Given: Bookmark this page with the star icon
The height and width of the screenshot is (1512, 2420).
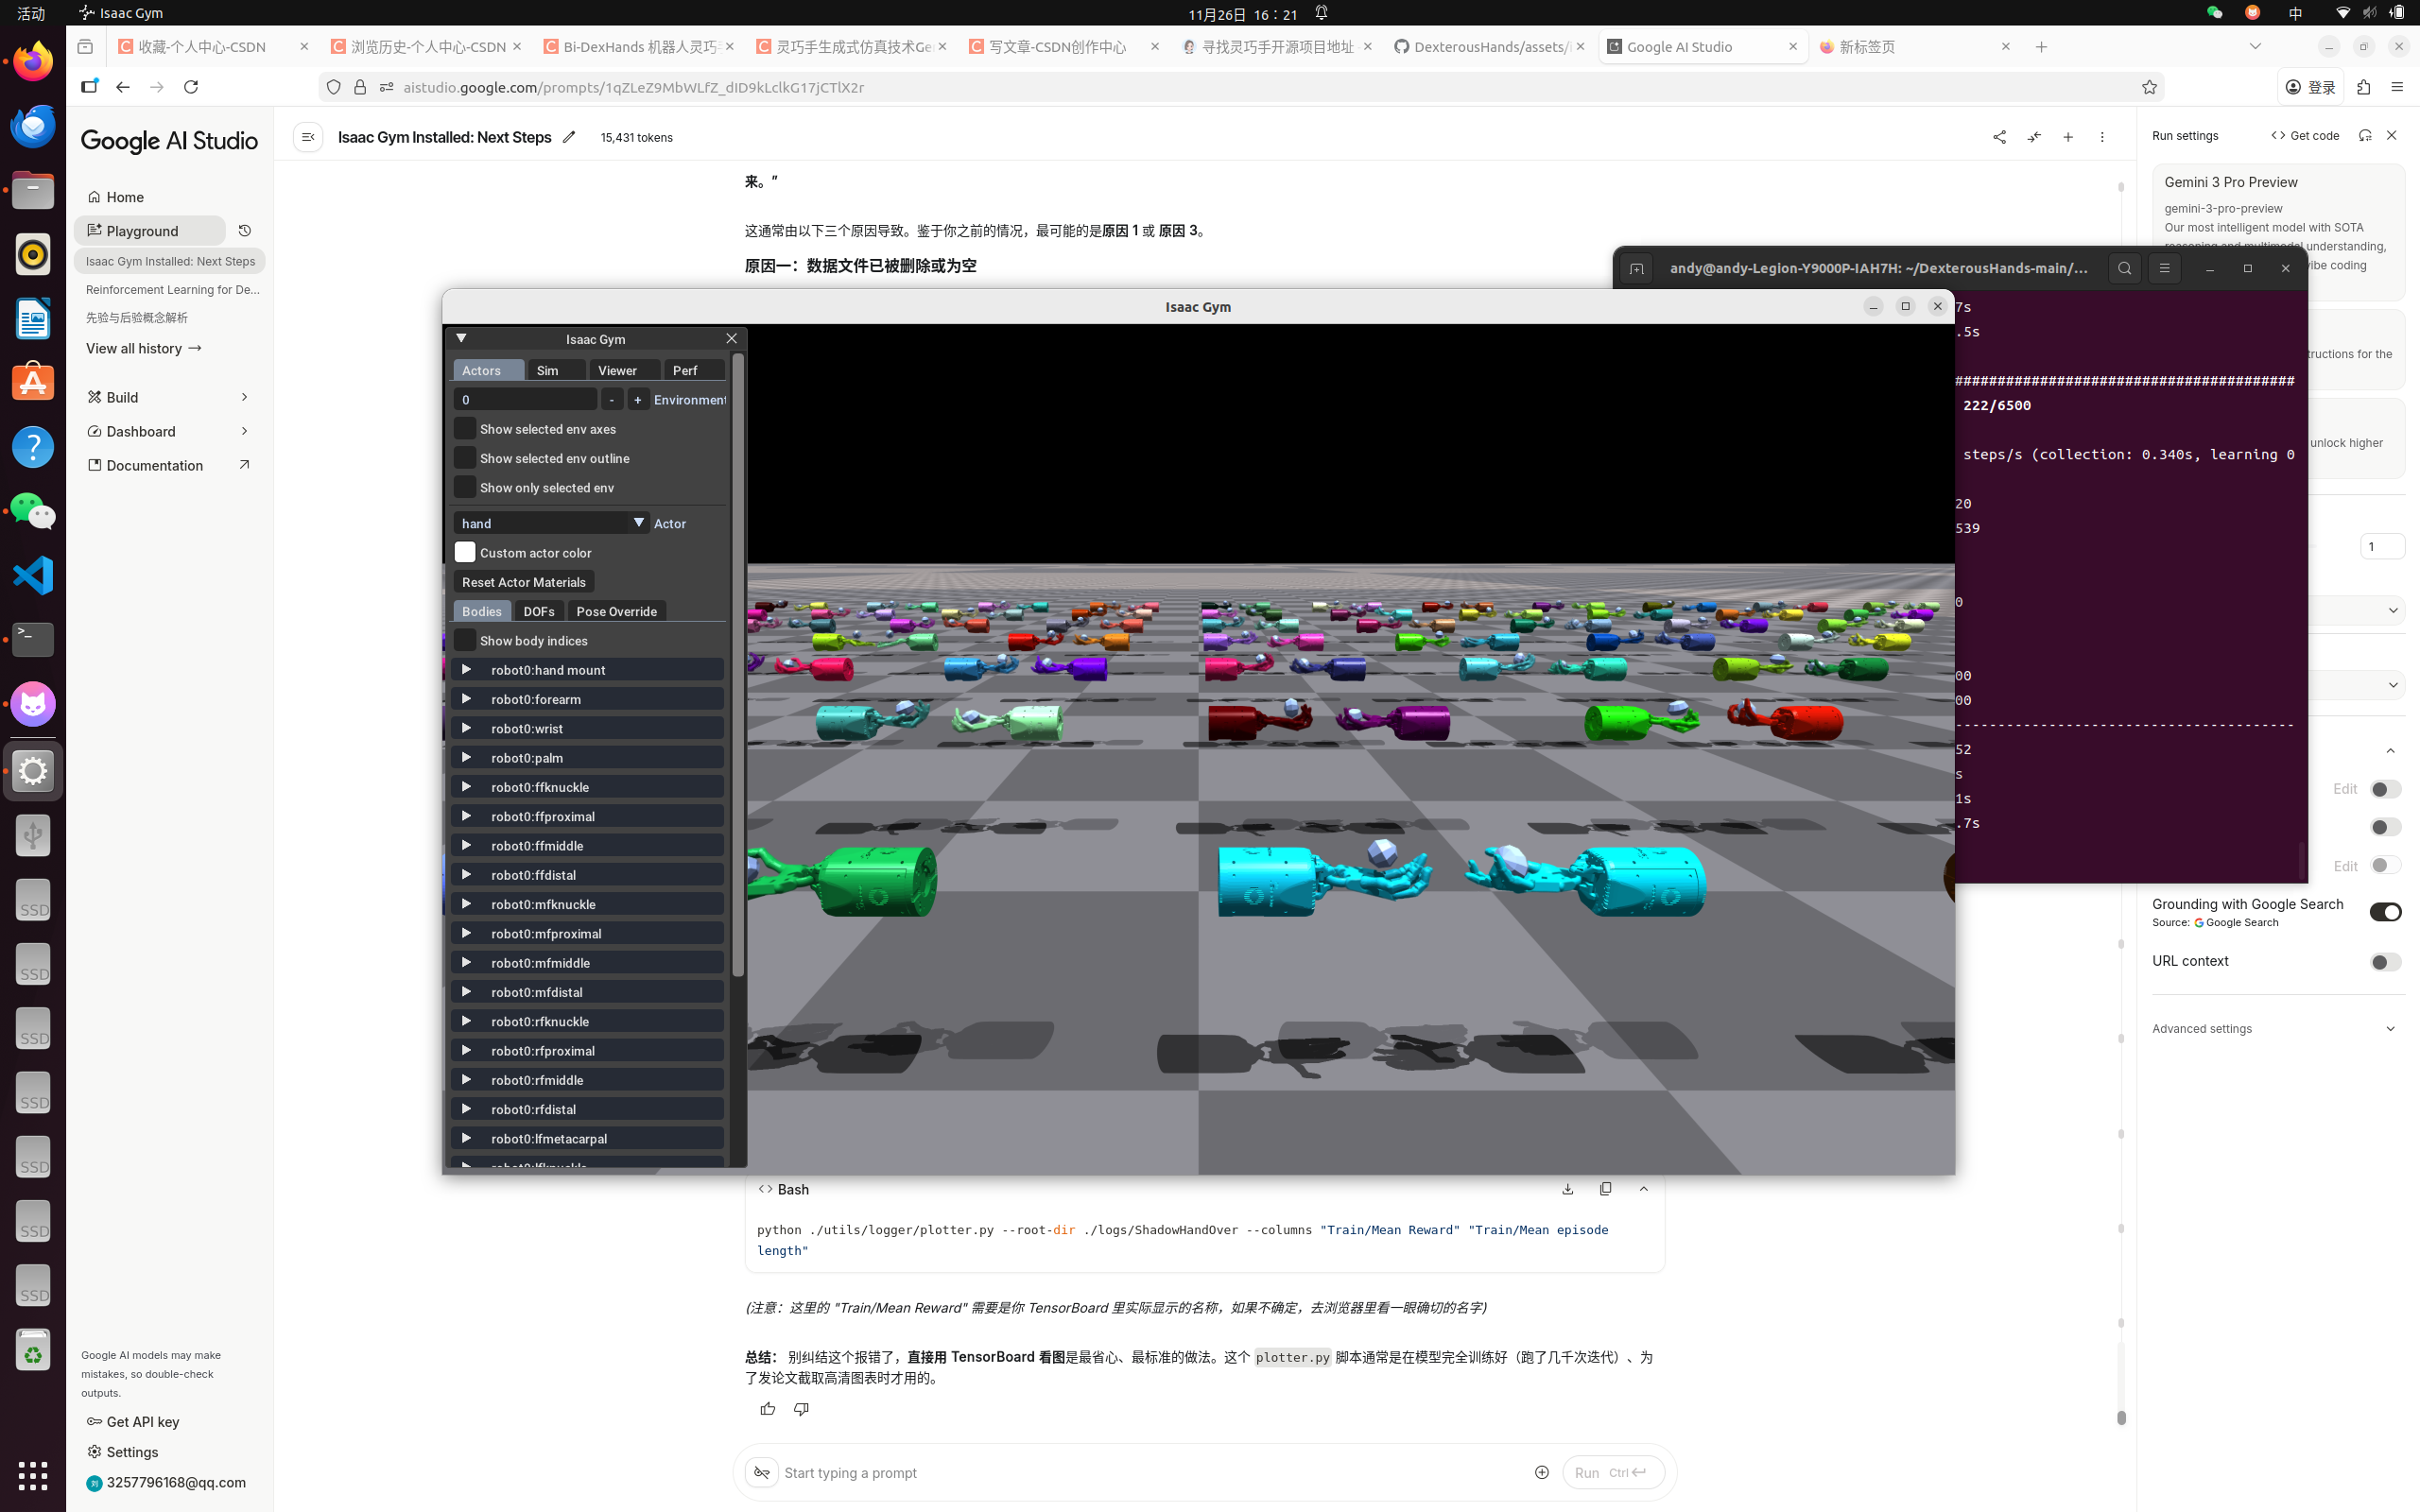Looking at the screenshot, I should tap(2149, 87).
